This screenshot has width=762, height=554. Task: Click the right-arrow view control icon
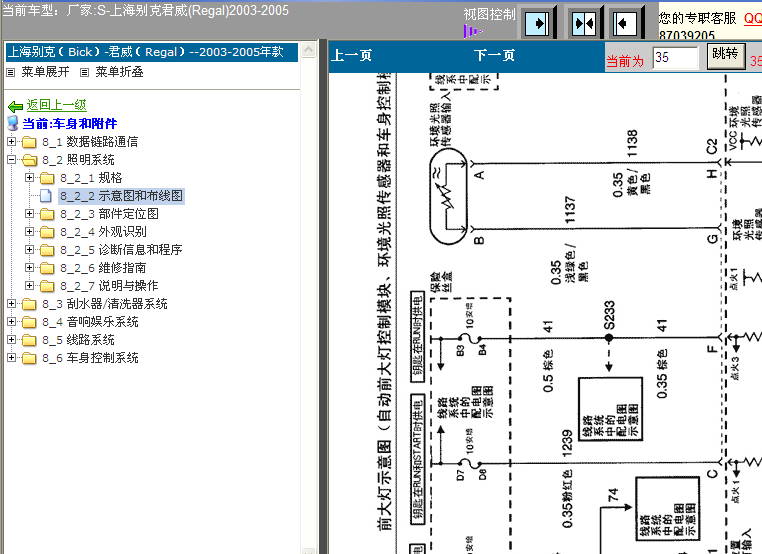[537, 23]
